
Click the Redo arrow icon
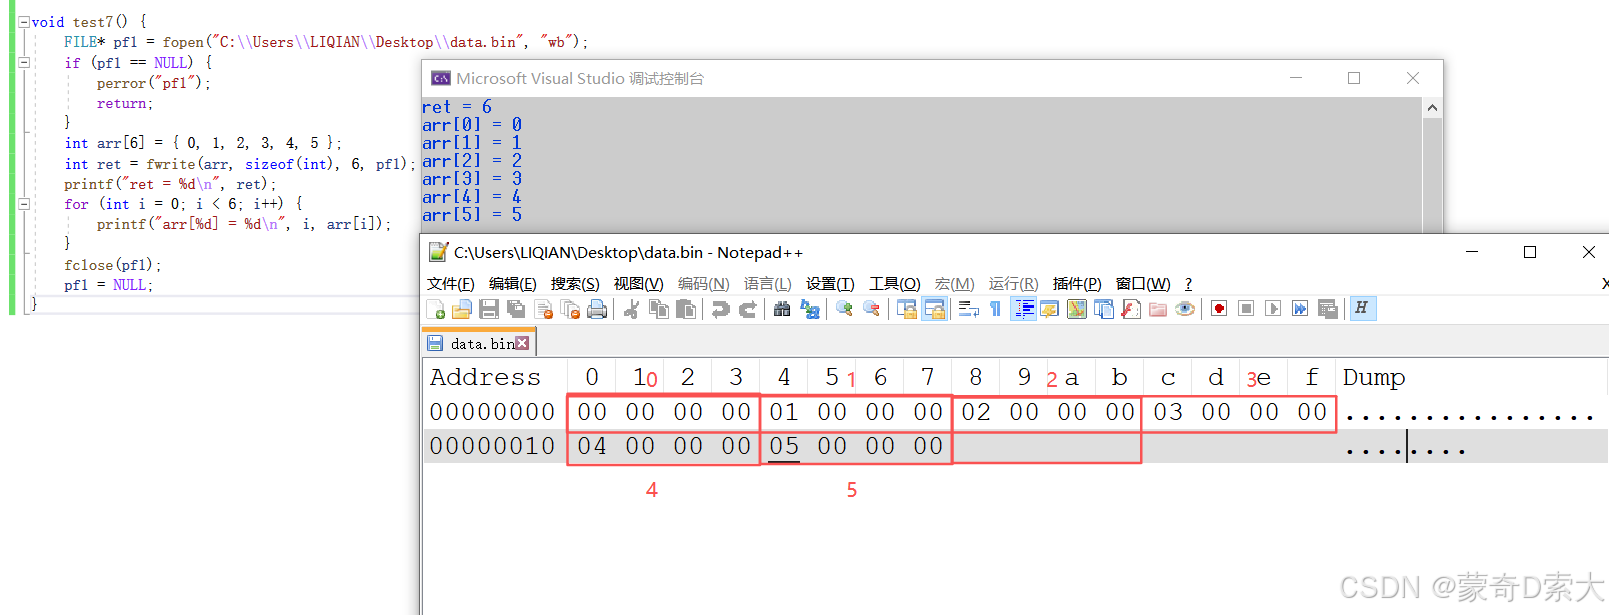[x=747, y=309]
